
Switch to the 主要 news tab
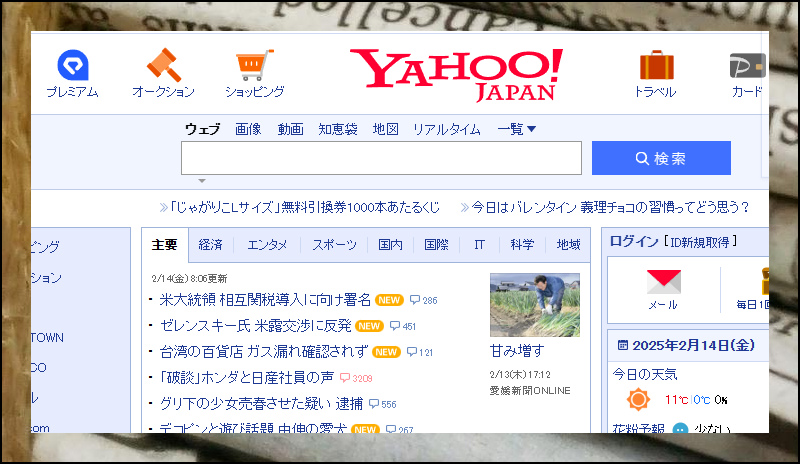(164, 245)
